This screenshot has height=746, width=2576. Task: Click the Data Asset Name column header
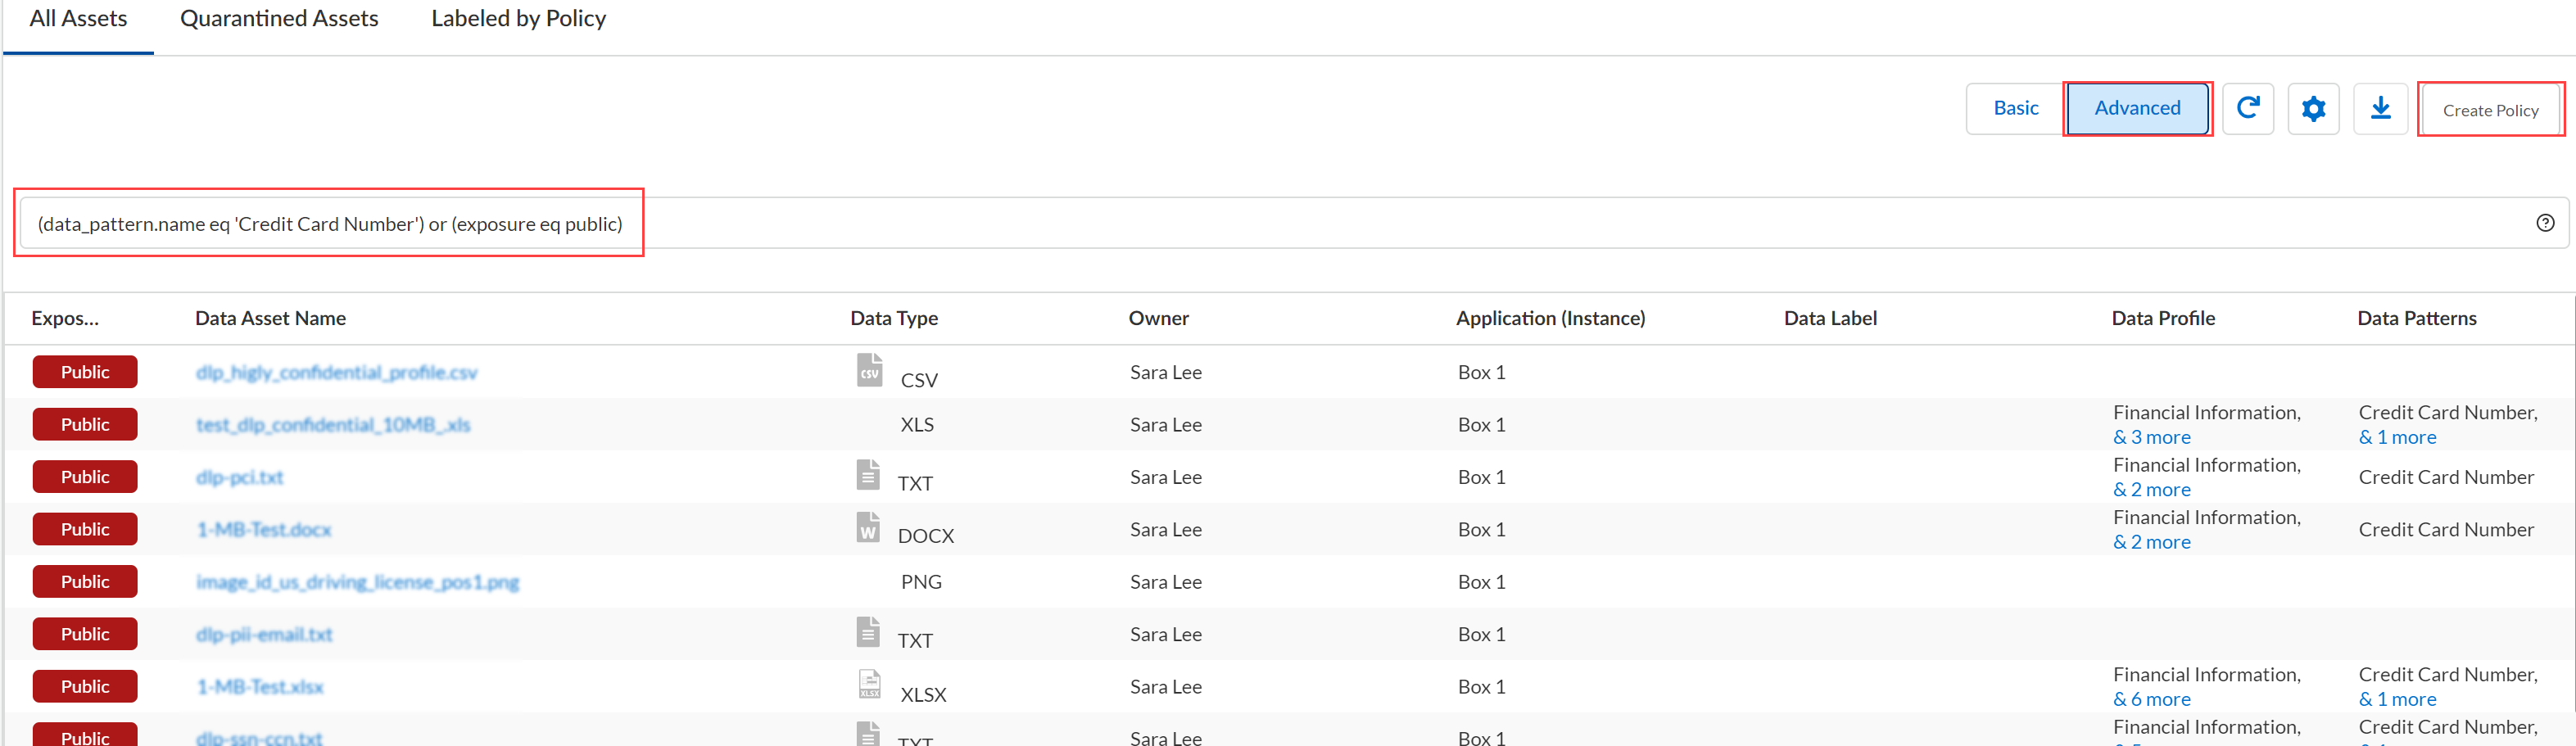click(270, 318)
